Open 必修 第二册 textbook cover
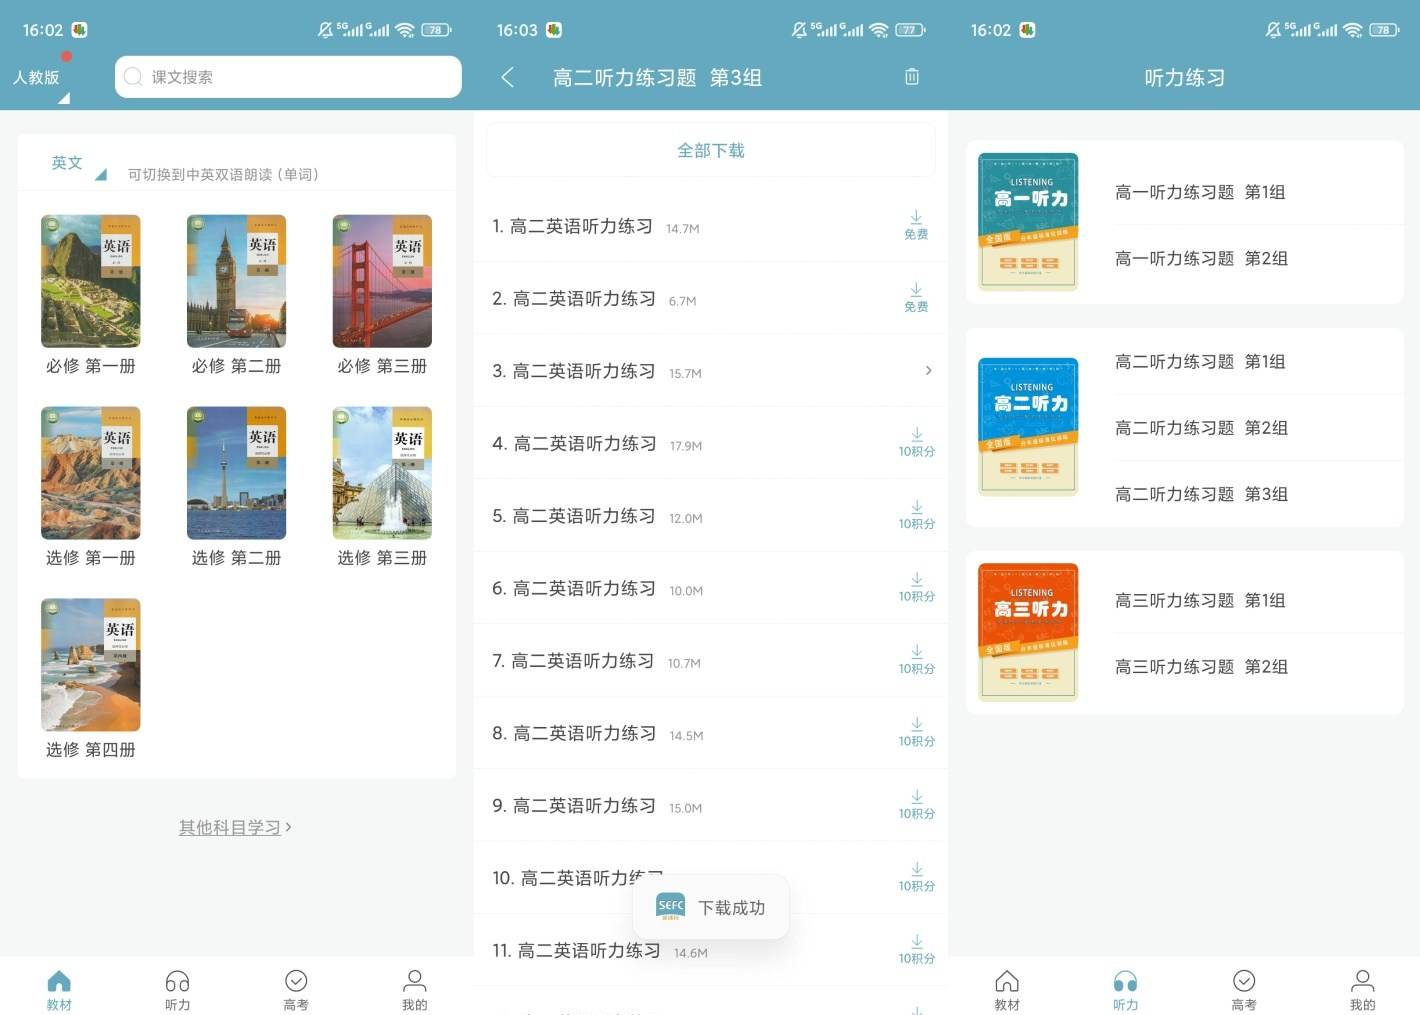Screen dimensions: 1420x1015 (236, 282)
